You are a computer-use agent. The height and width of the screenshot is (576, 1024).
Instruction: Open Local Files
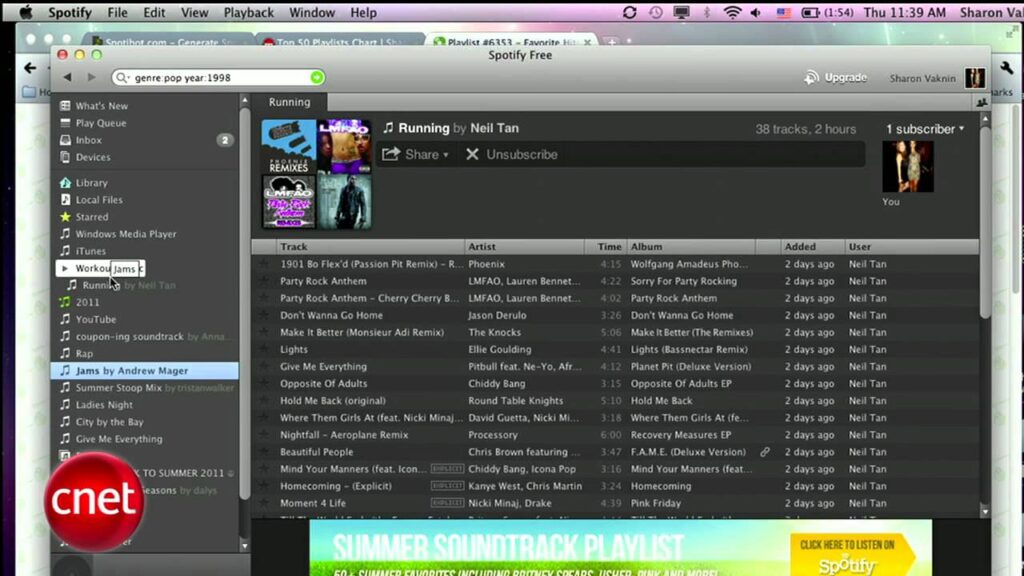coord(99,200)
